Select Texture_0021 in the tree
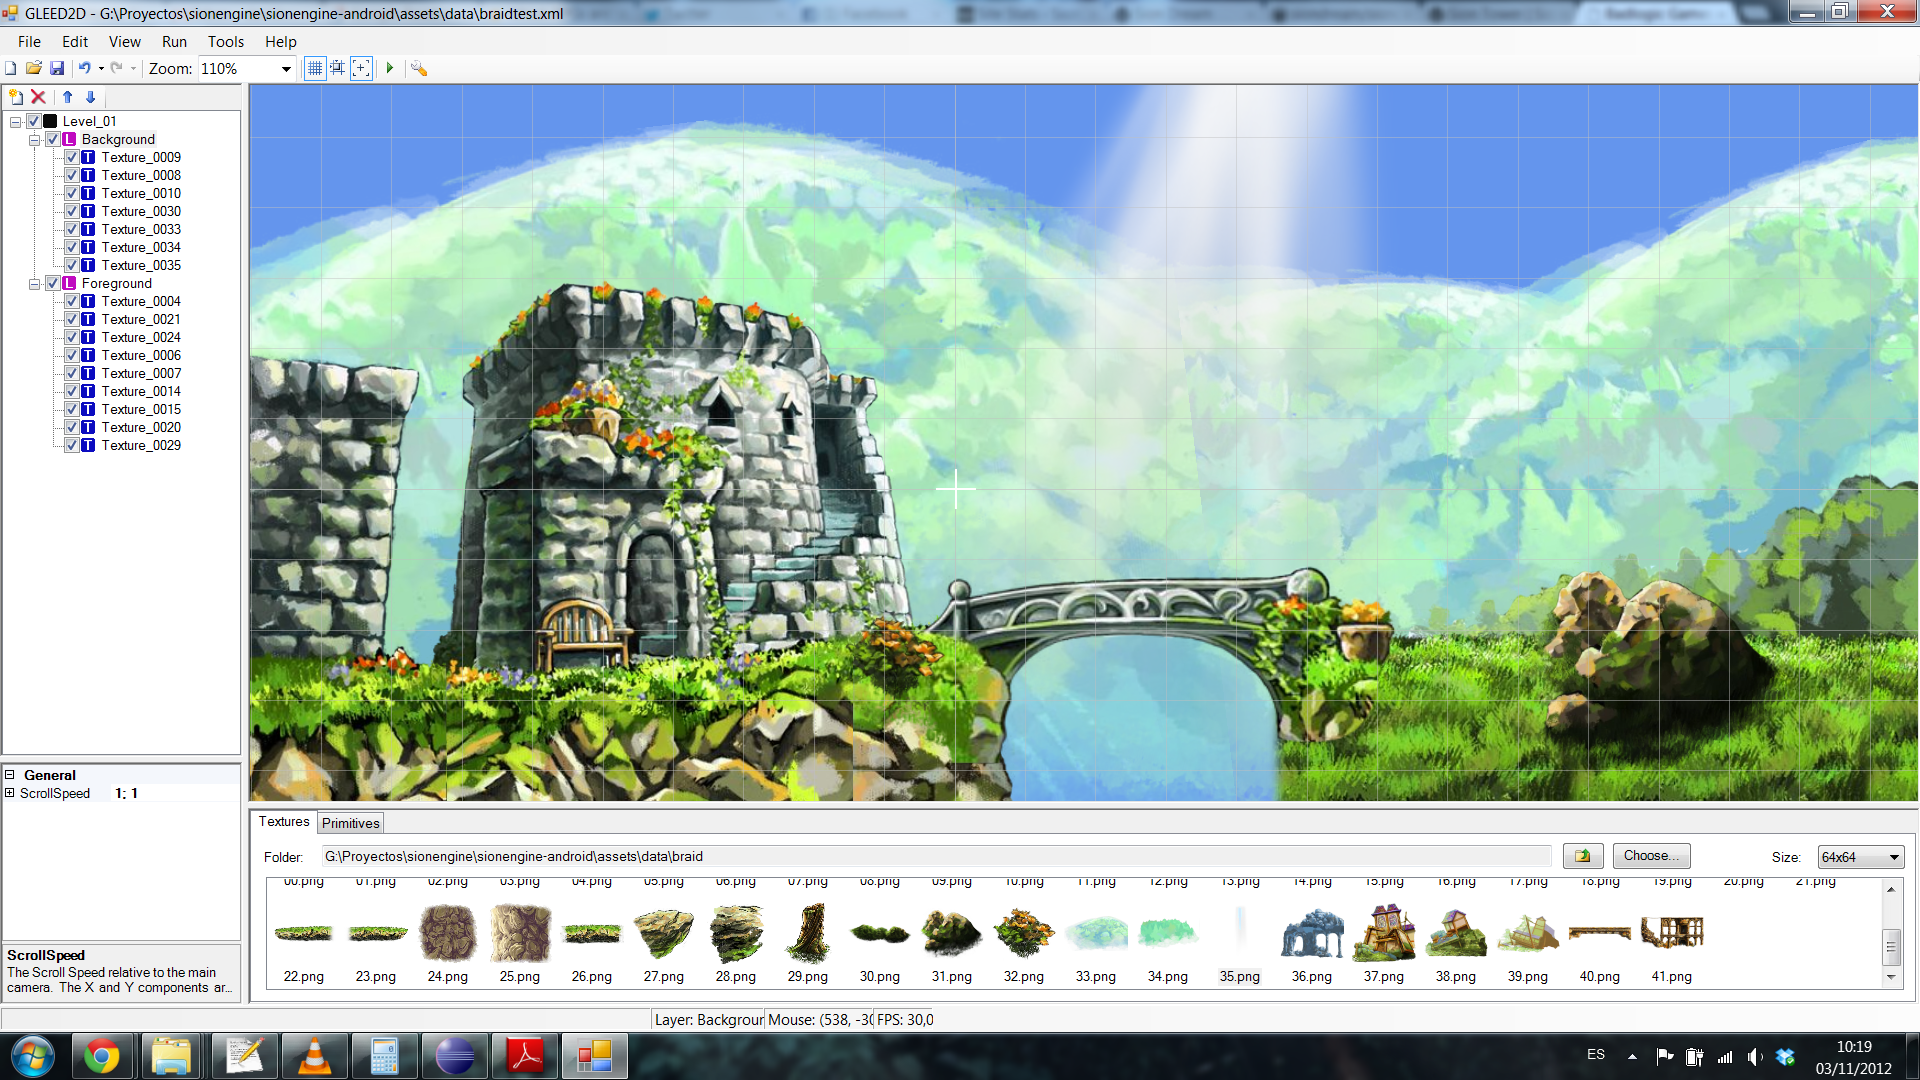This screenshot has height=1080, width=1920. [x=141, y=319]
